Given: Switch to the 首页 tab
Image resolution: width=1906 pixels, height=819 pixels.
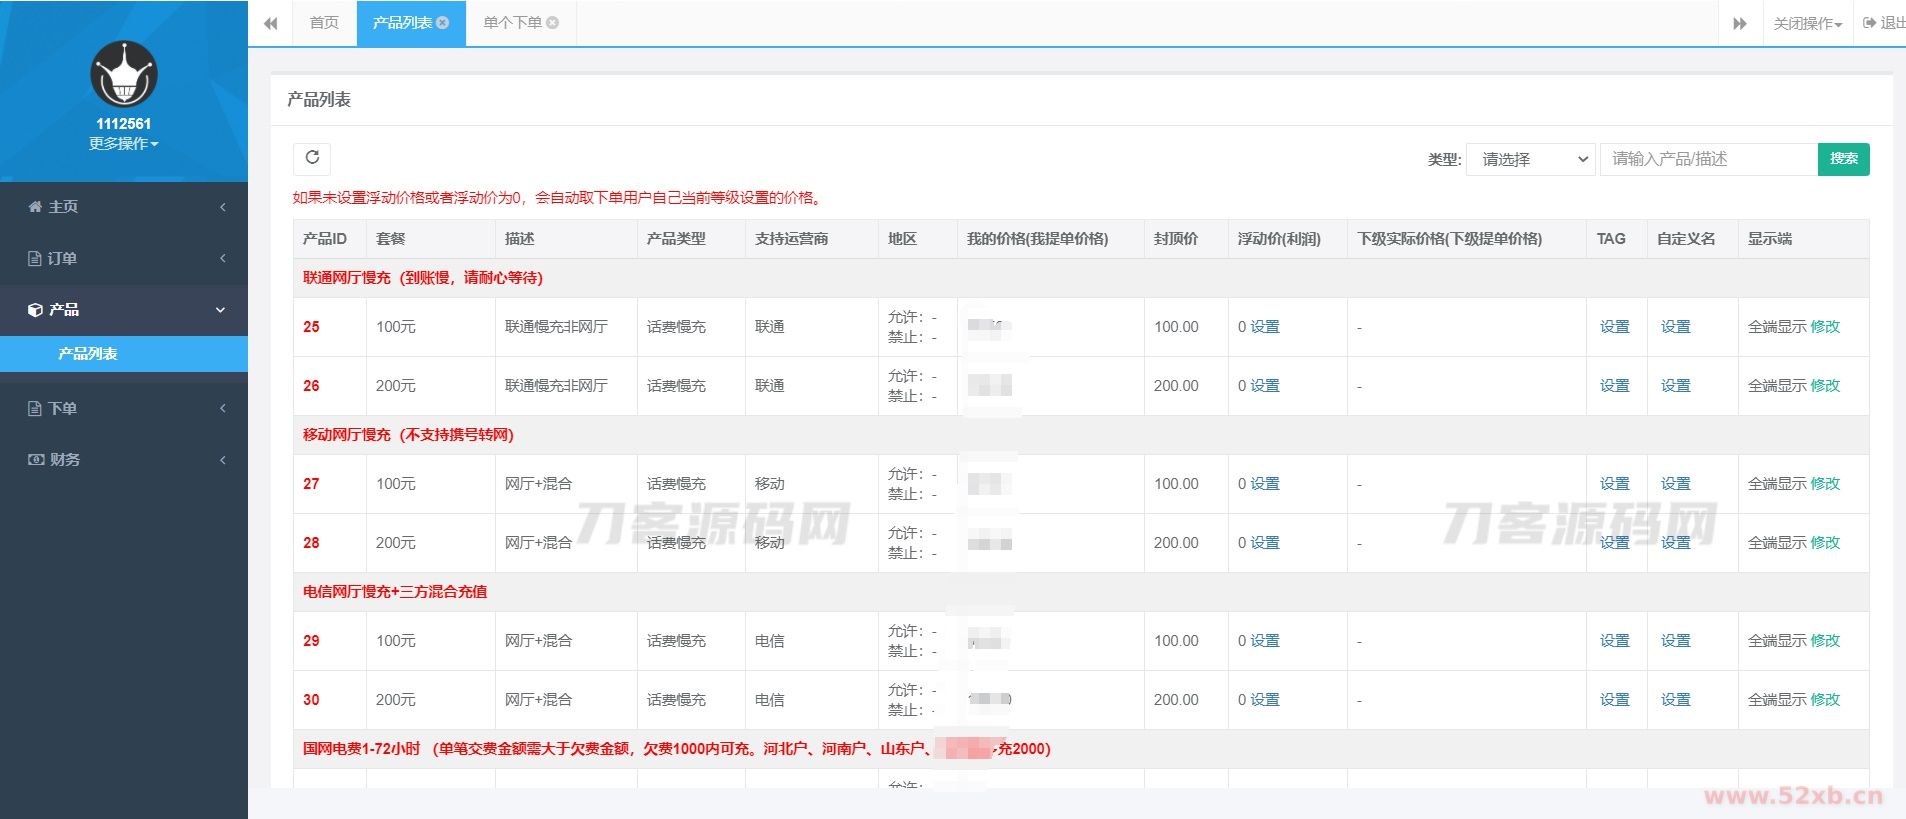Looking at the screenshot, I should (324, 23).
